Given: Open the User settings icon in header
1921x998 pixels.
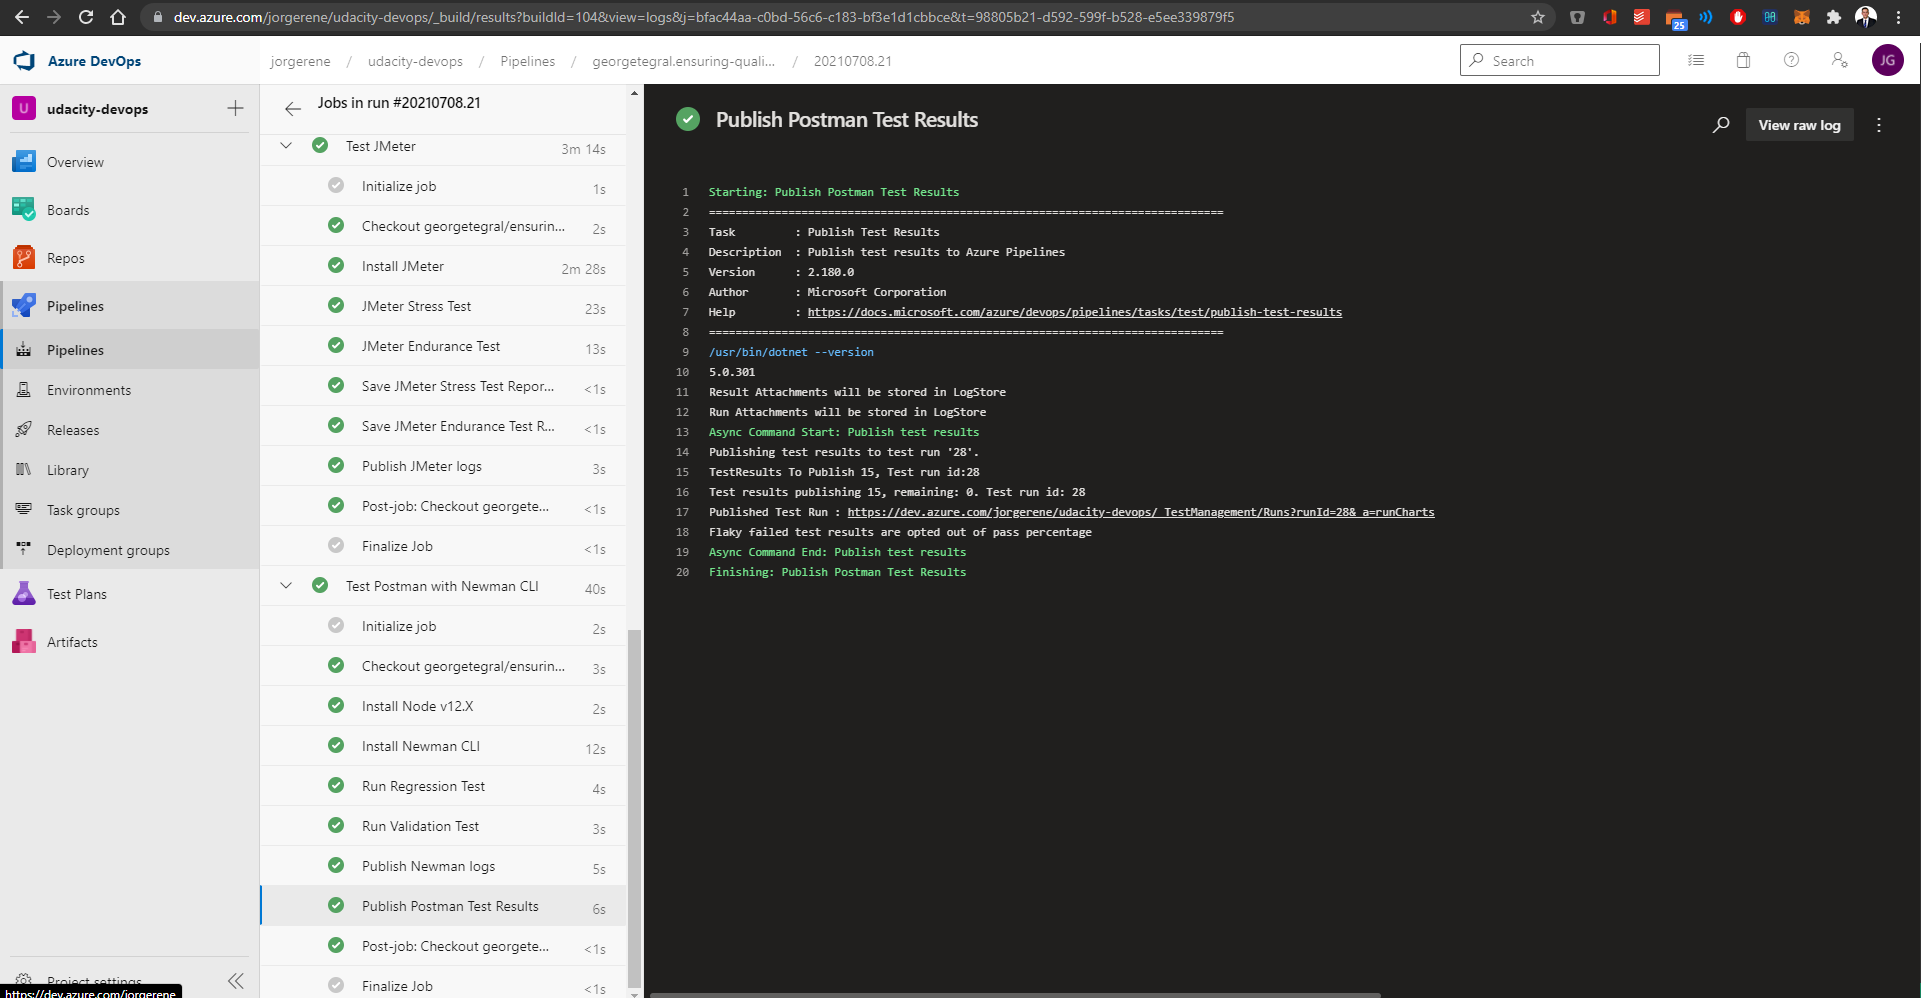Looking at the screenshot, I should point(1839,60).
